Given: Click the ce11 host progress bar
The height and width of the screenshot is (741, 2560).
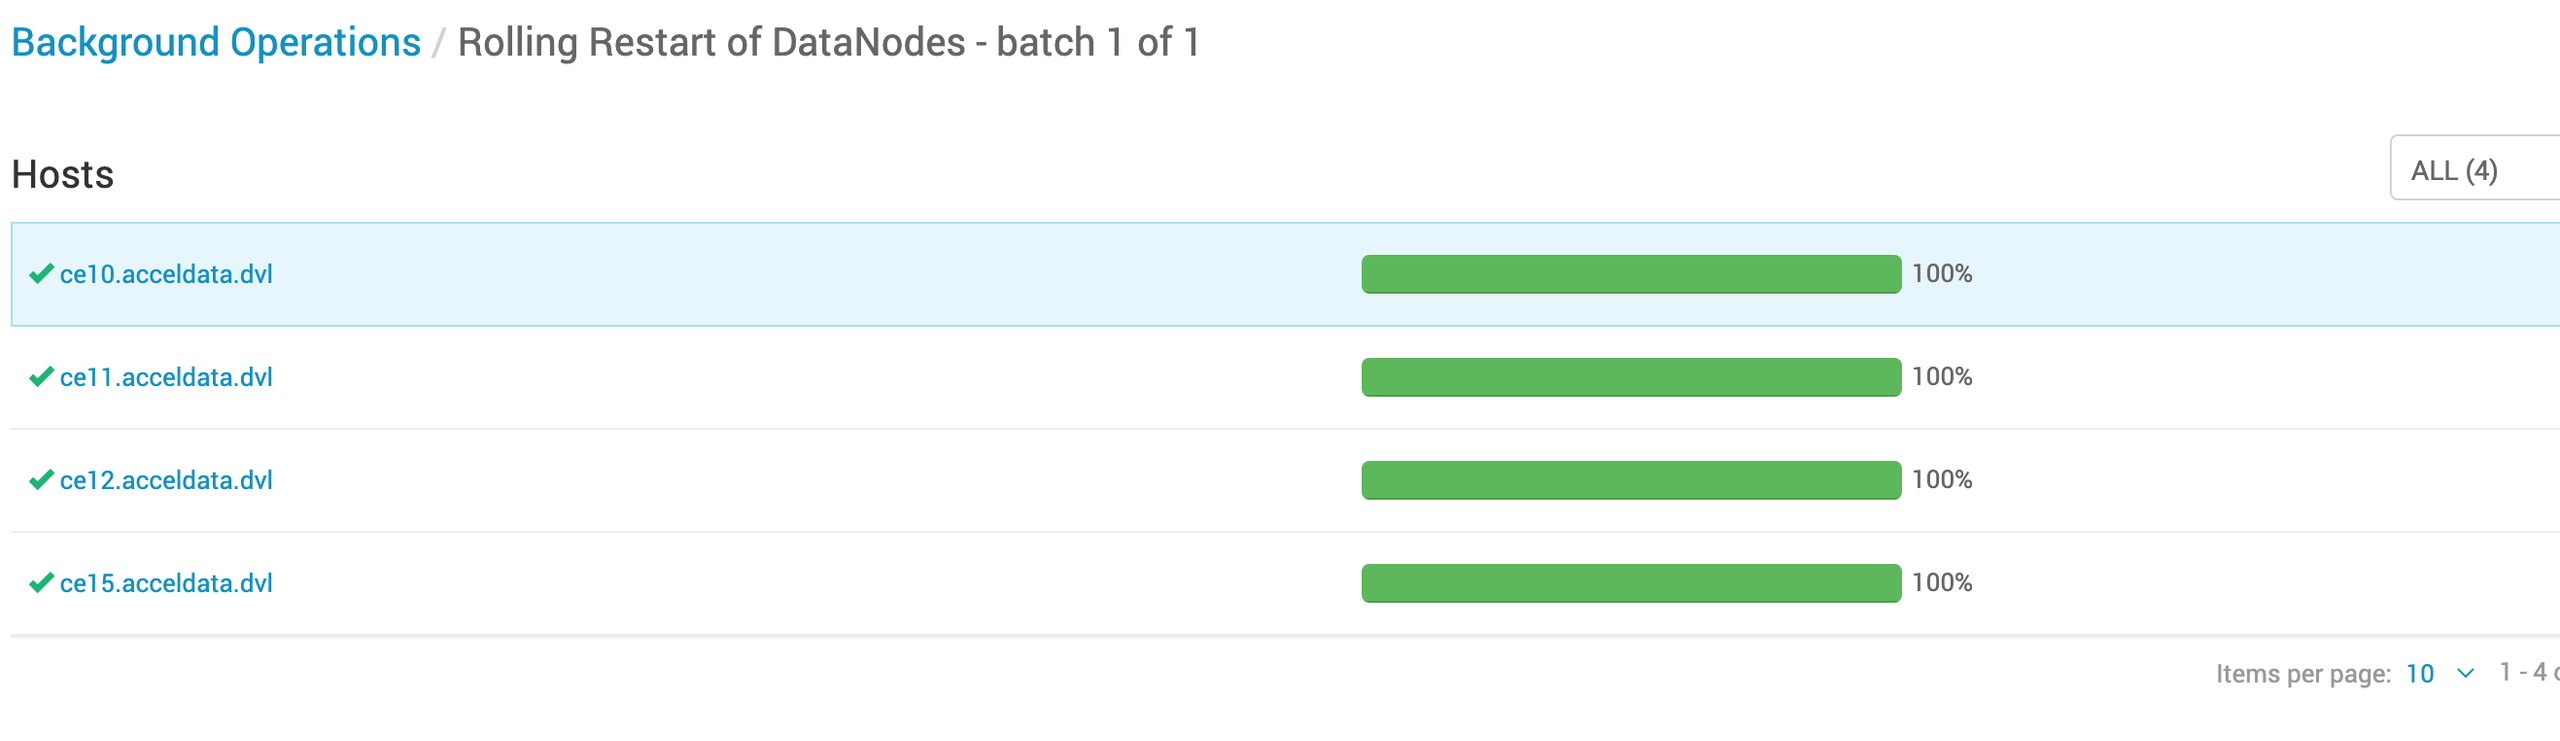Looking at the screenshot, I should click(1631, 377).
